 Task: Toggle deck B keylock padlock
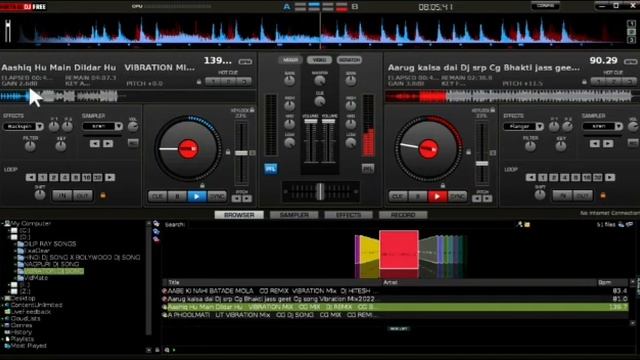point(493,109)
